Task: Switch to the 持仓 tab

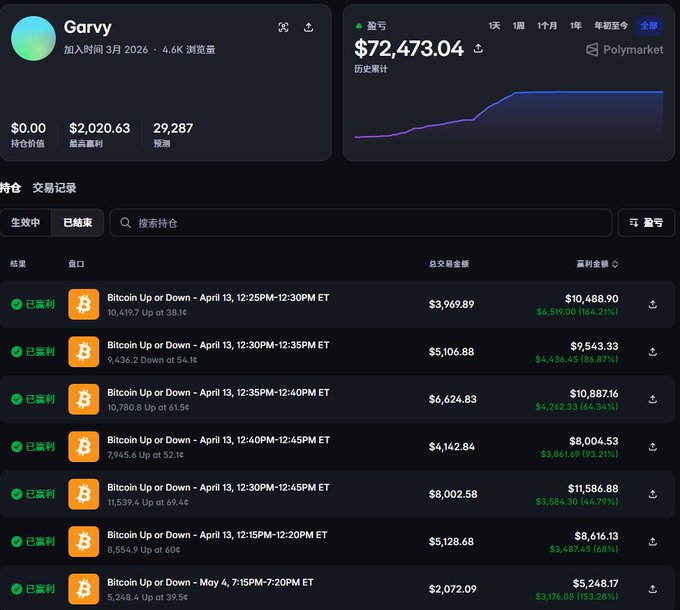Action: click(10, 188)
